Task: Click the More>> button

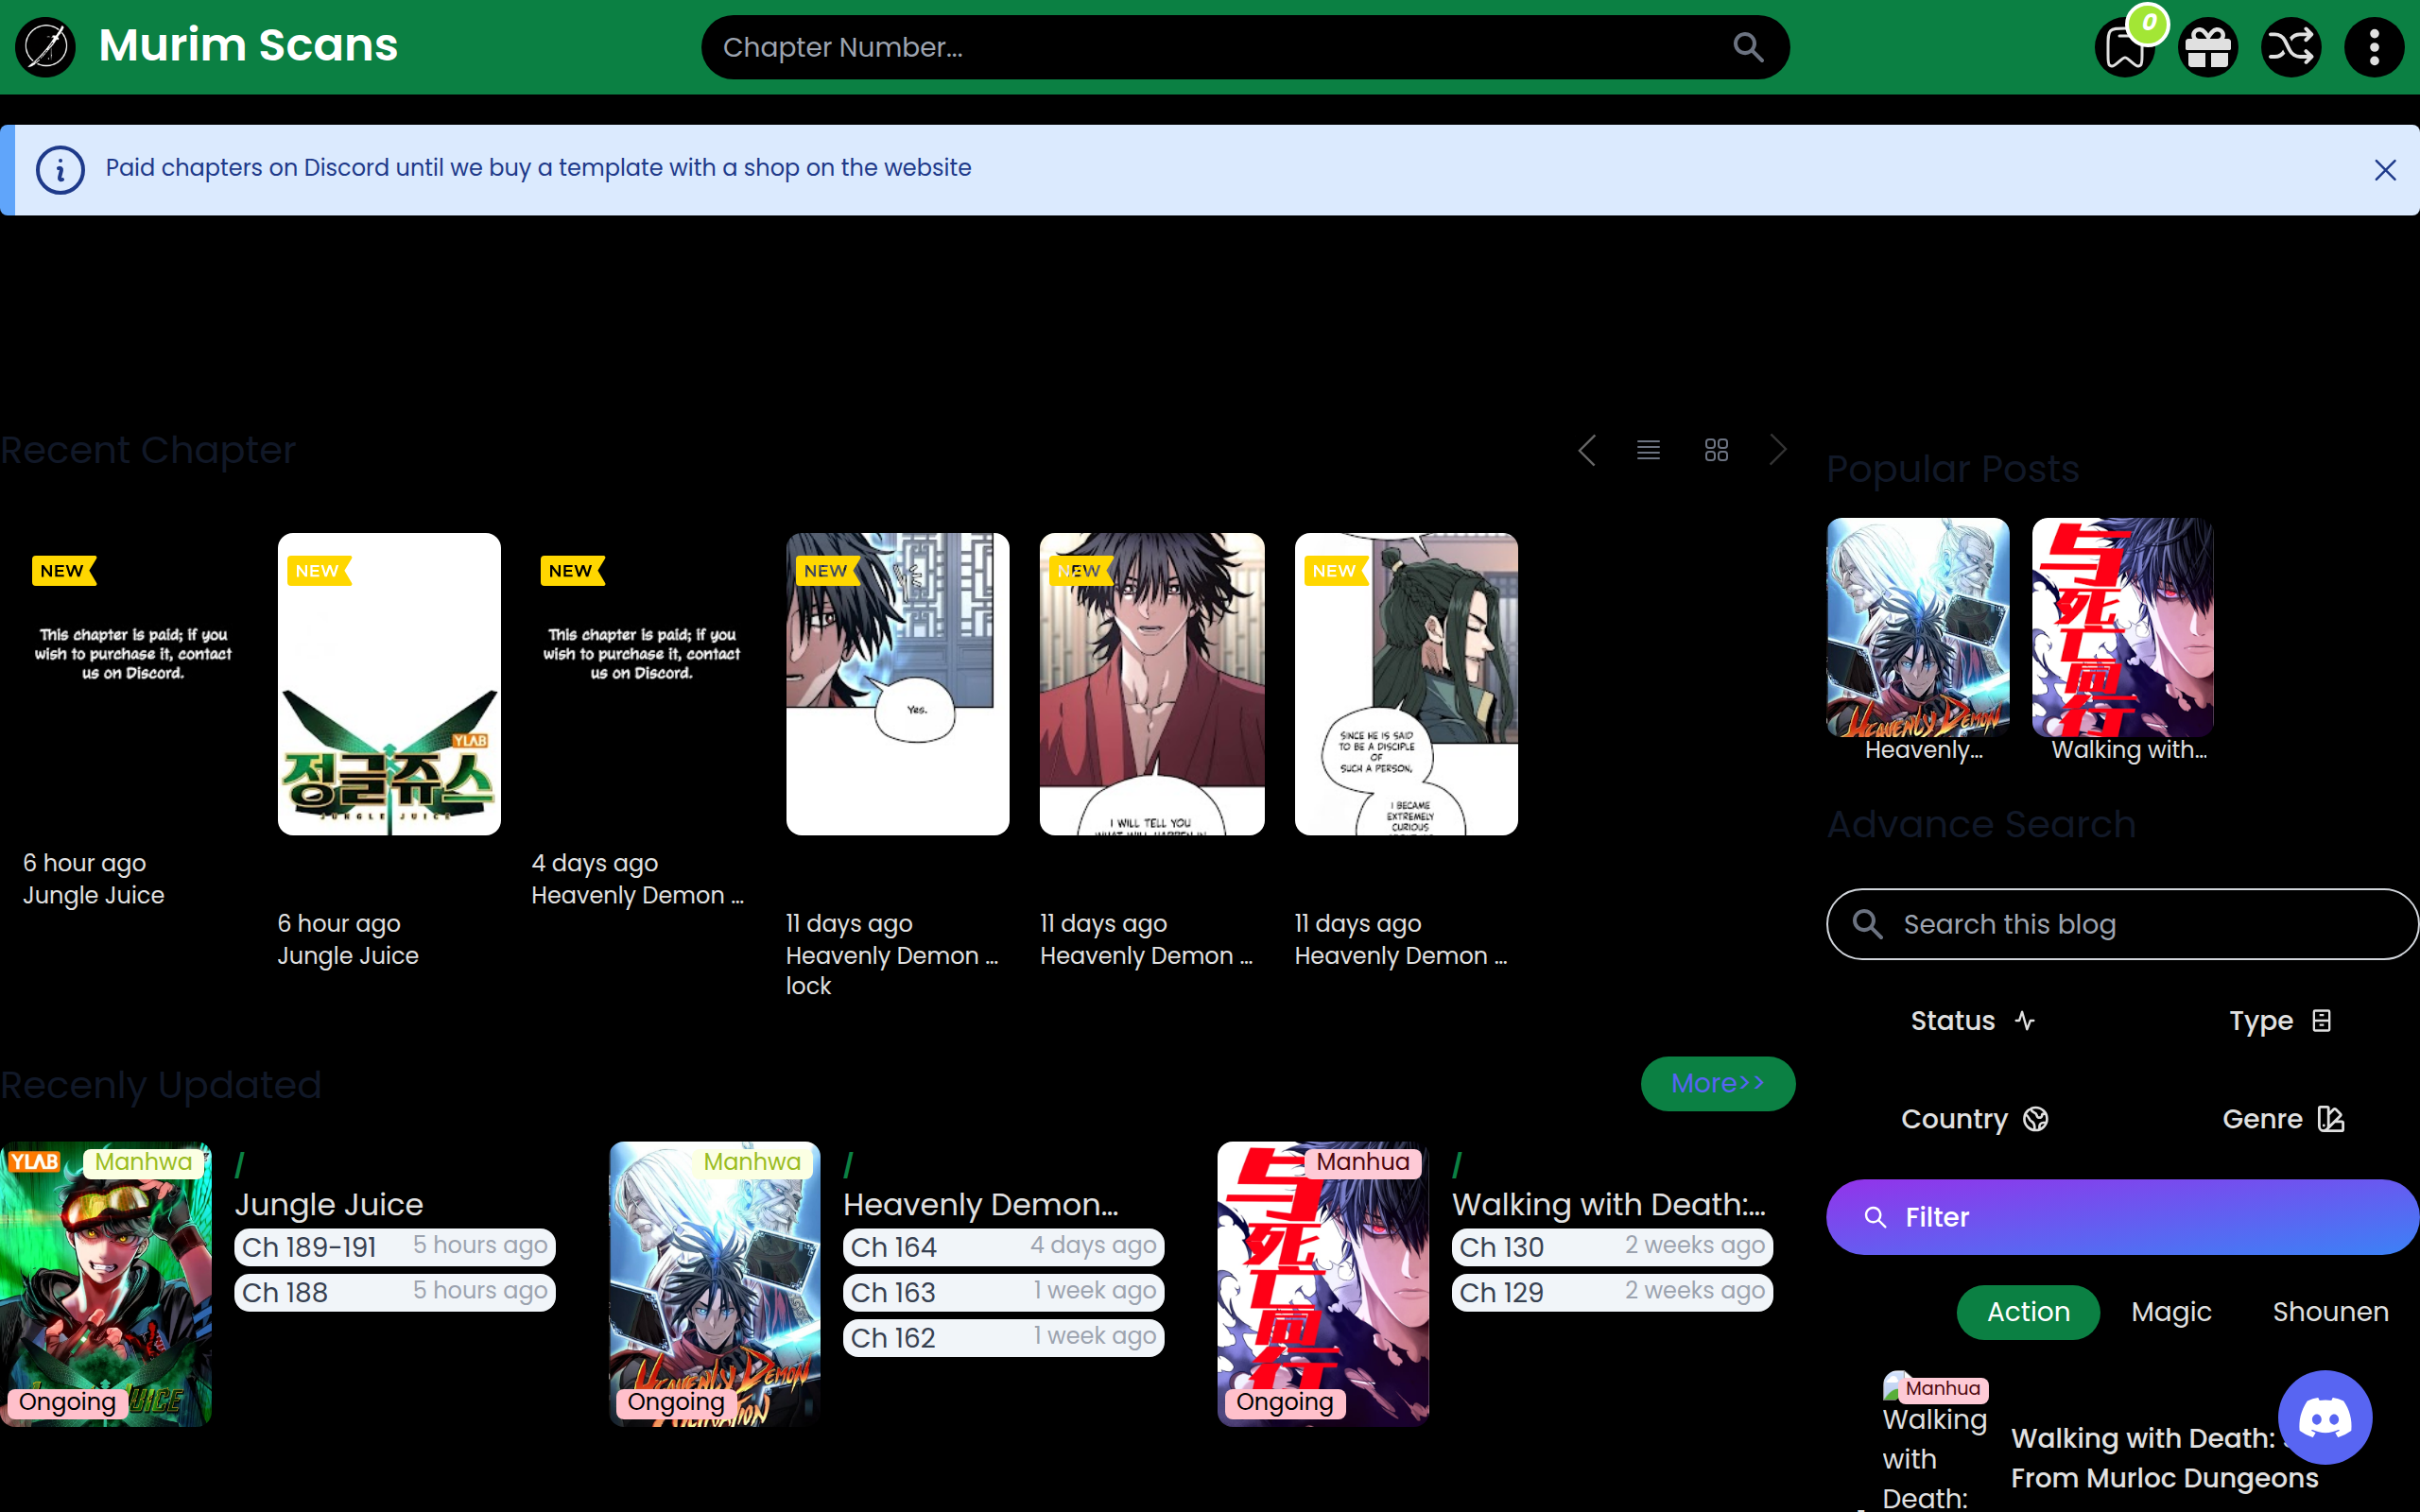Action: point(1718,1083)
